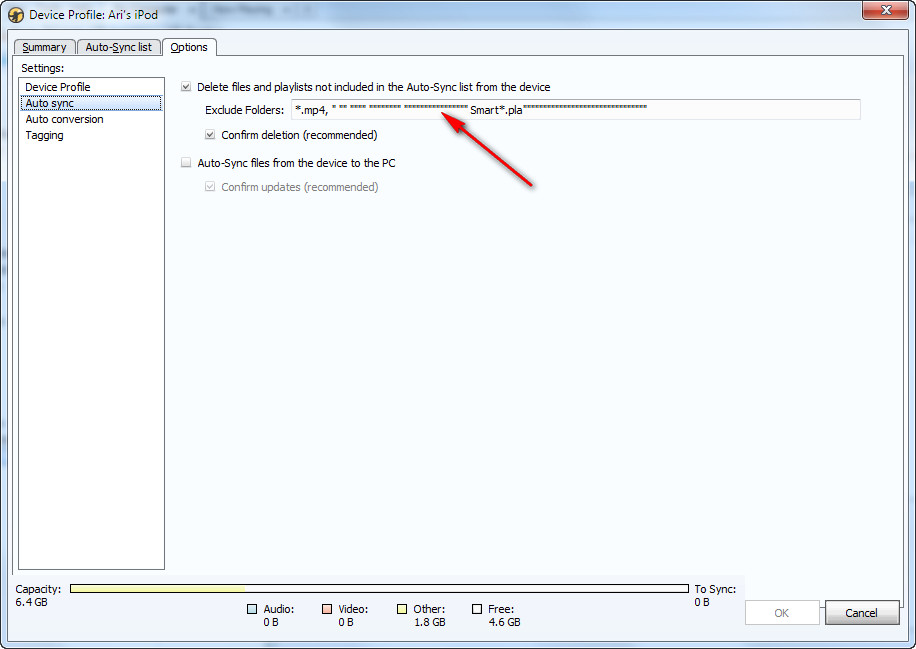Click the MediaMonkey icon in title bar
This screenshot has height=649, width=916.
pyautogui.click(x=15, y=14)
